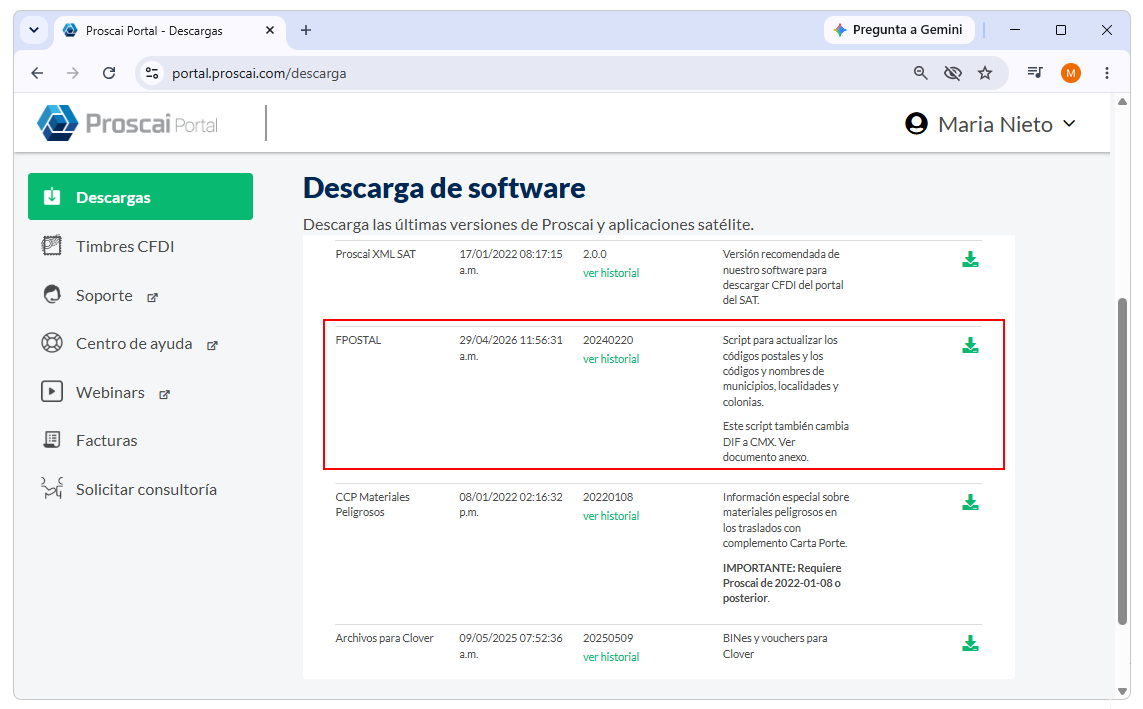Click the Timbres CFDI stamp icon
The image size is (1143, 709).
(52, 246)
